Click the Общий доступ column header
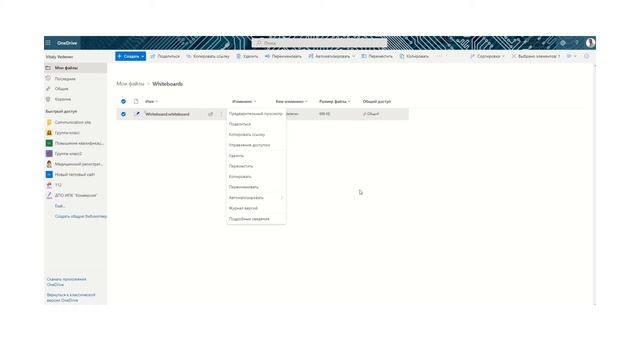This screenshot has width=640, height=360. [x=377, y=101]
